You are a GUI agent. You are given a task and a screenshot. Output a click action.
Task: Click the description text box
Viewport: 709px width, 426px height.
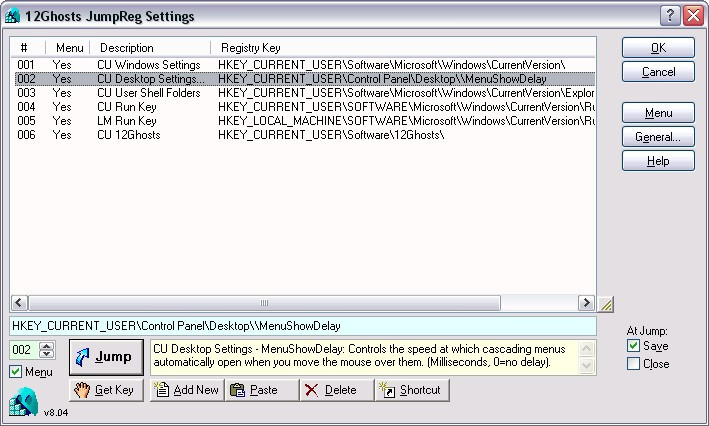tap(364, 357)
